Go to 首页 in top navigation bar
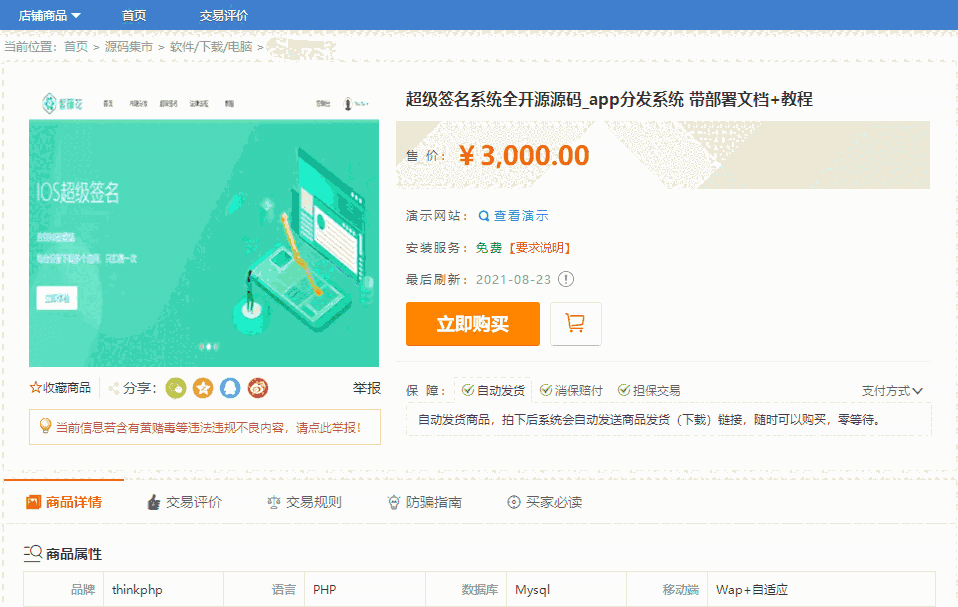The image size is (958, 607). [x=134, y=15]
